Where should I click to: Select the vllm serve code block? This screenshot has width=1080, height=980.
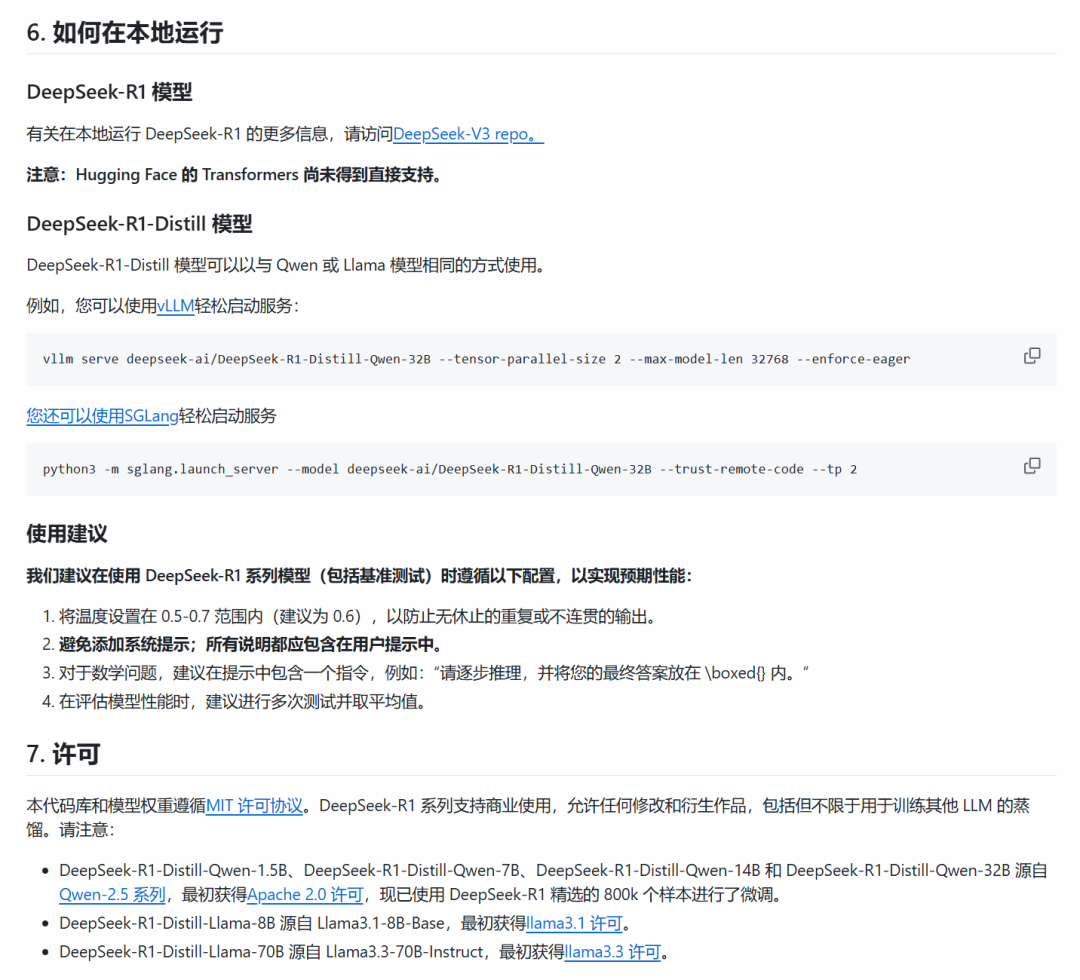pyautogui.click(x=475, y=358)
